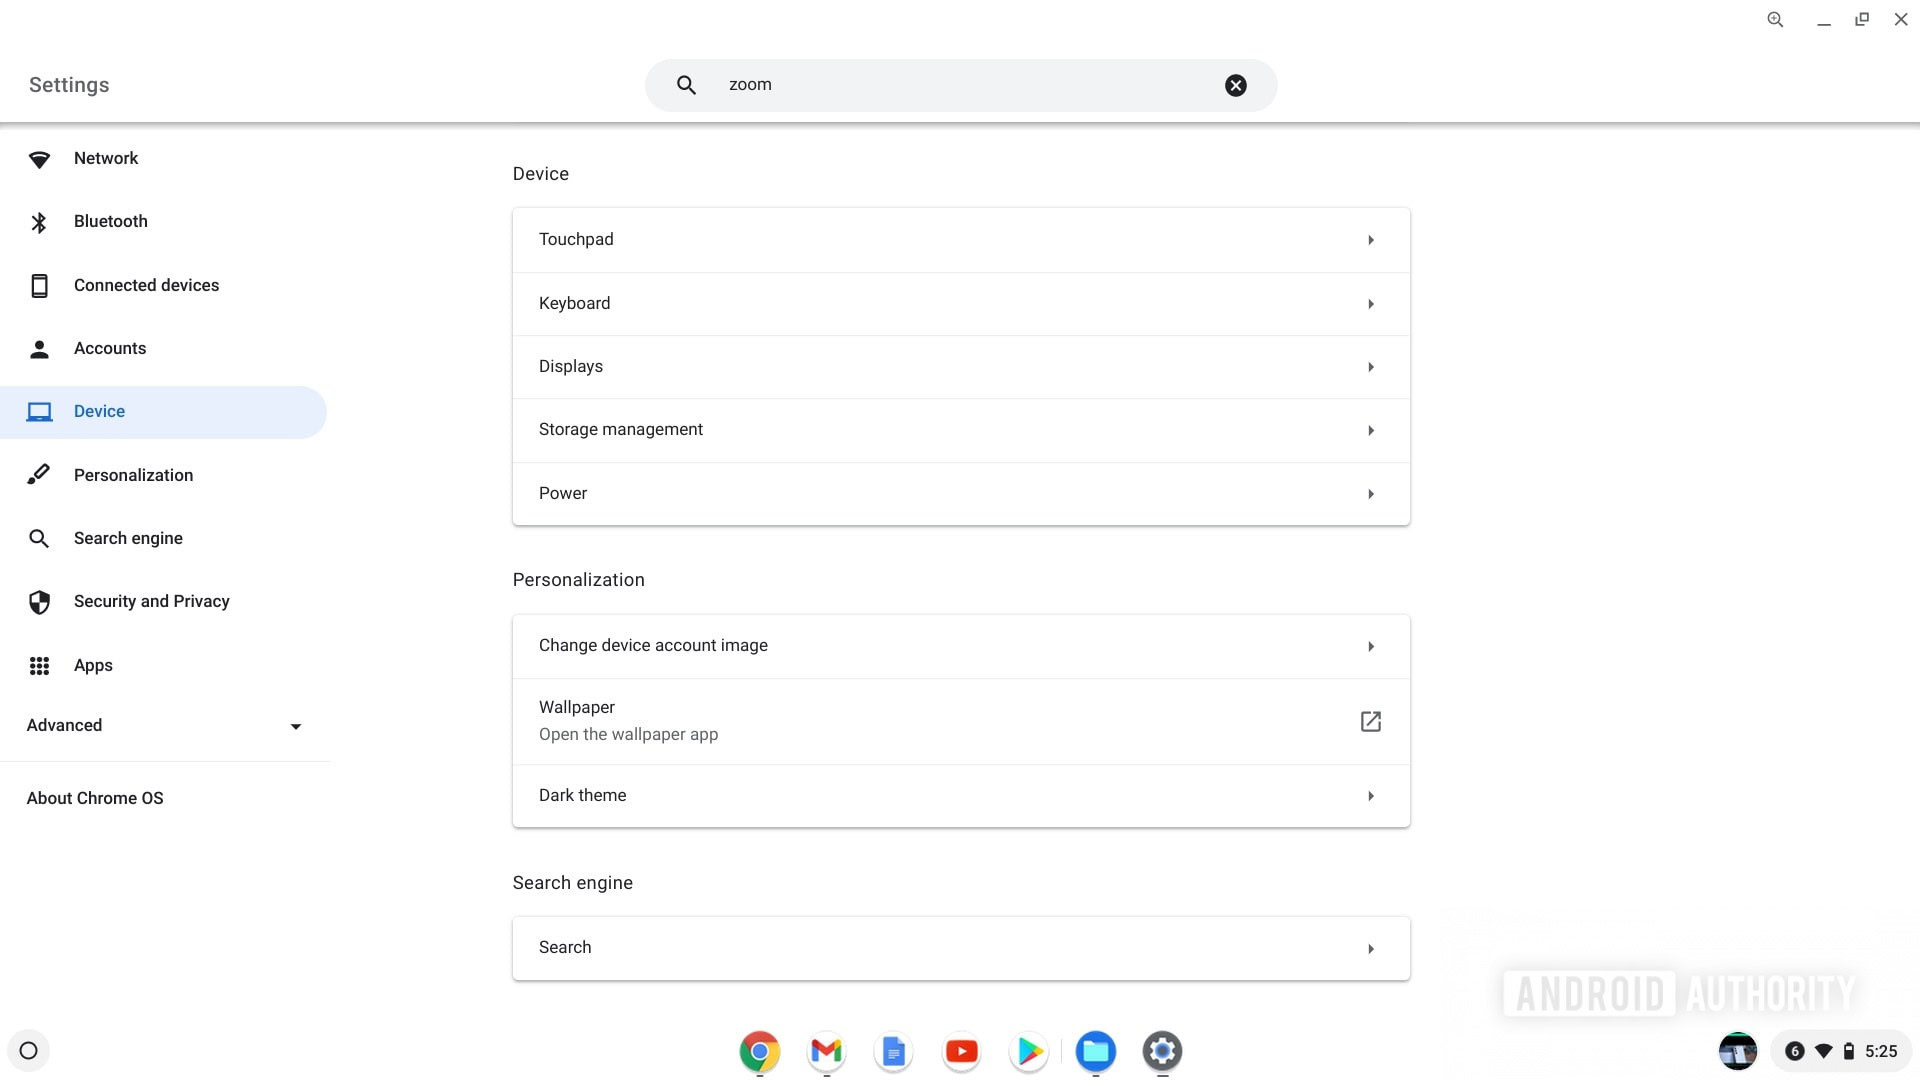
Task: Open Storage management settings
Action: pyautogui.click(x=960, y=429)
